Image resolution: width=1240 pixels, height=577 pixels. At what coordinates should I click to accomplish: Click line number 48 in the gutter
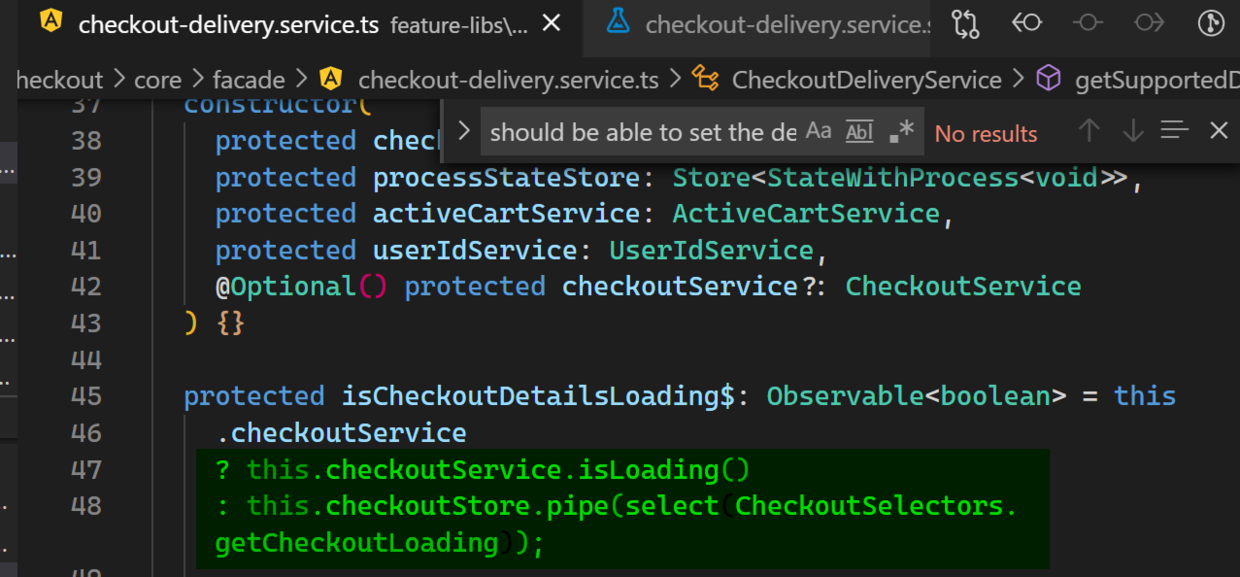(x=86, y=506)
